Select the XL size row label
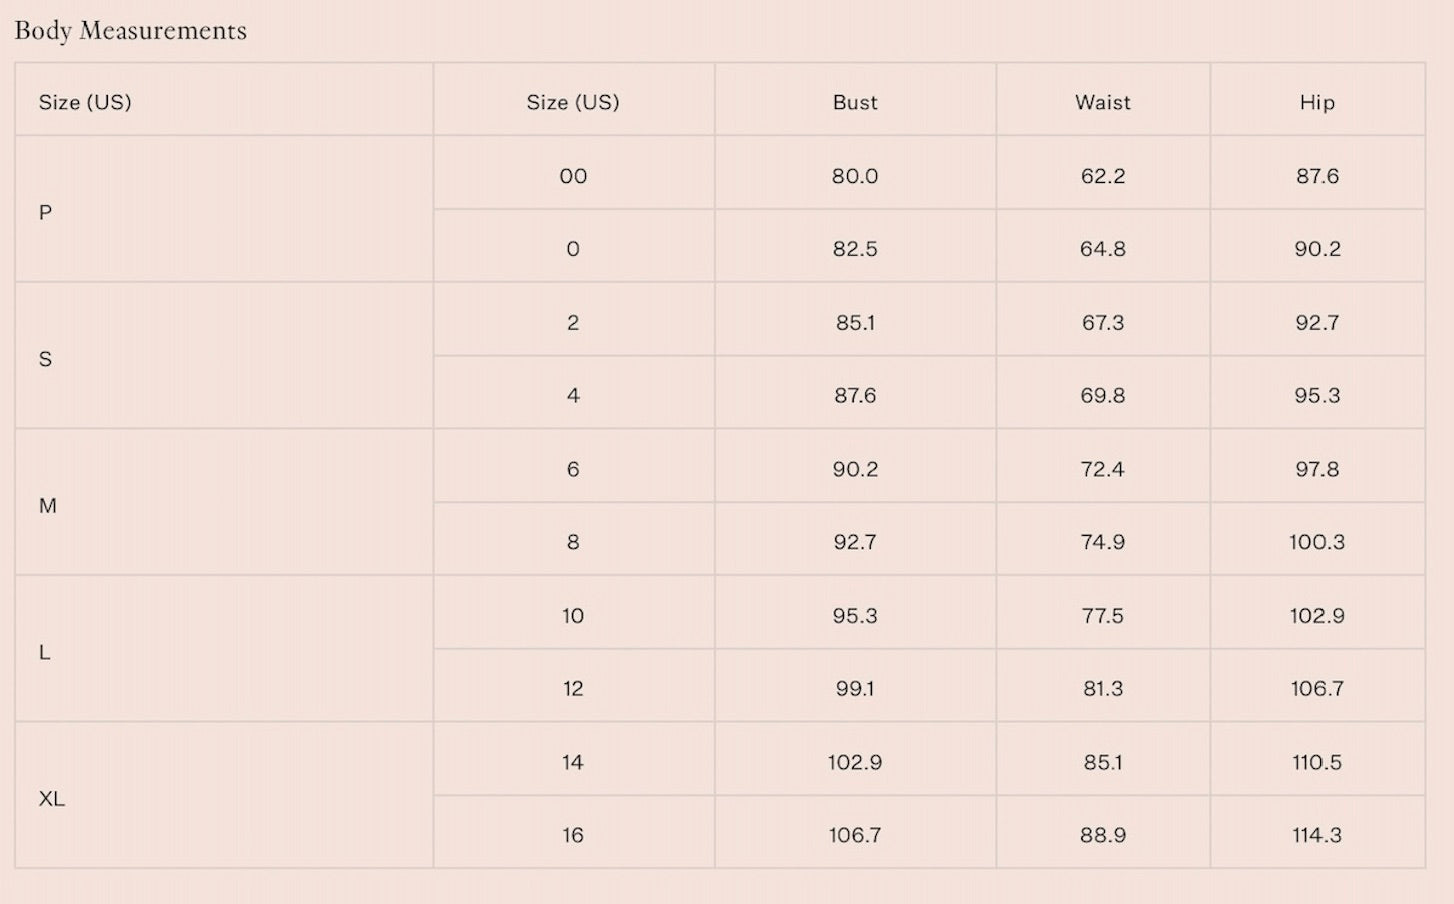The width and height of the screenshot is (1454, 904). coord(51,799)
